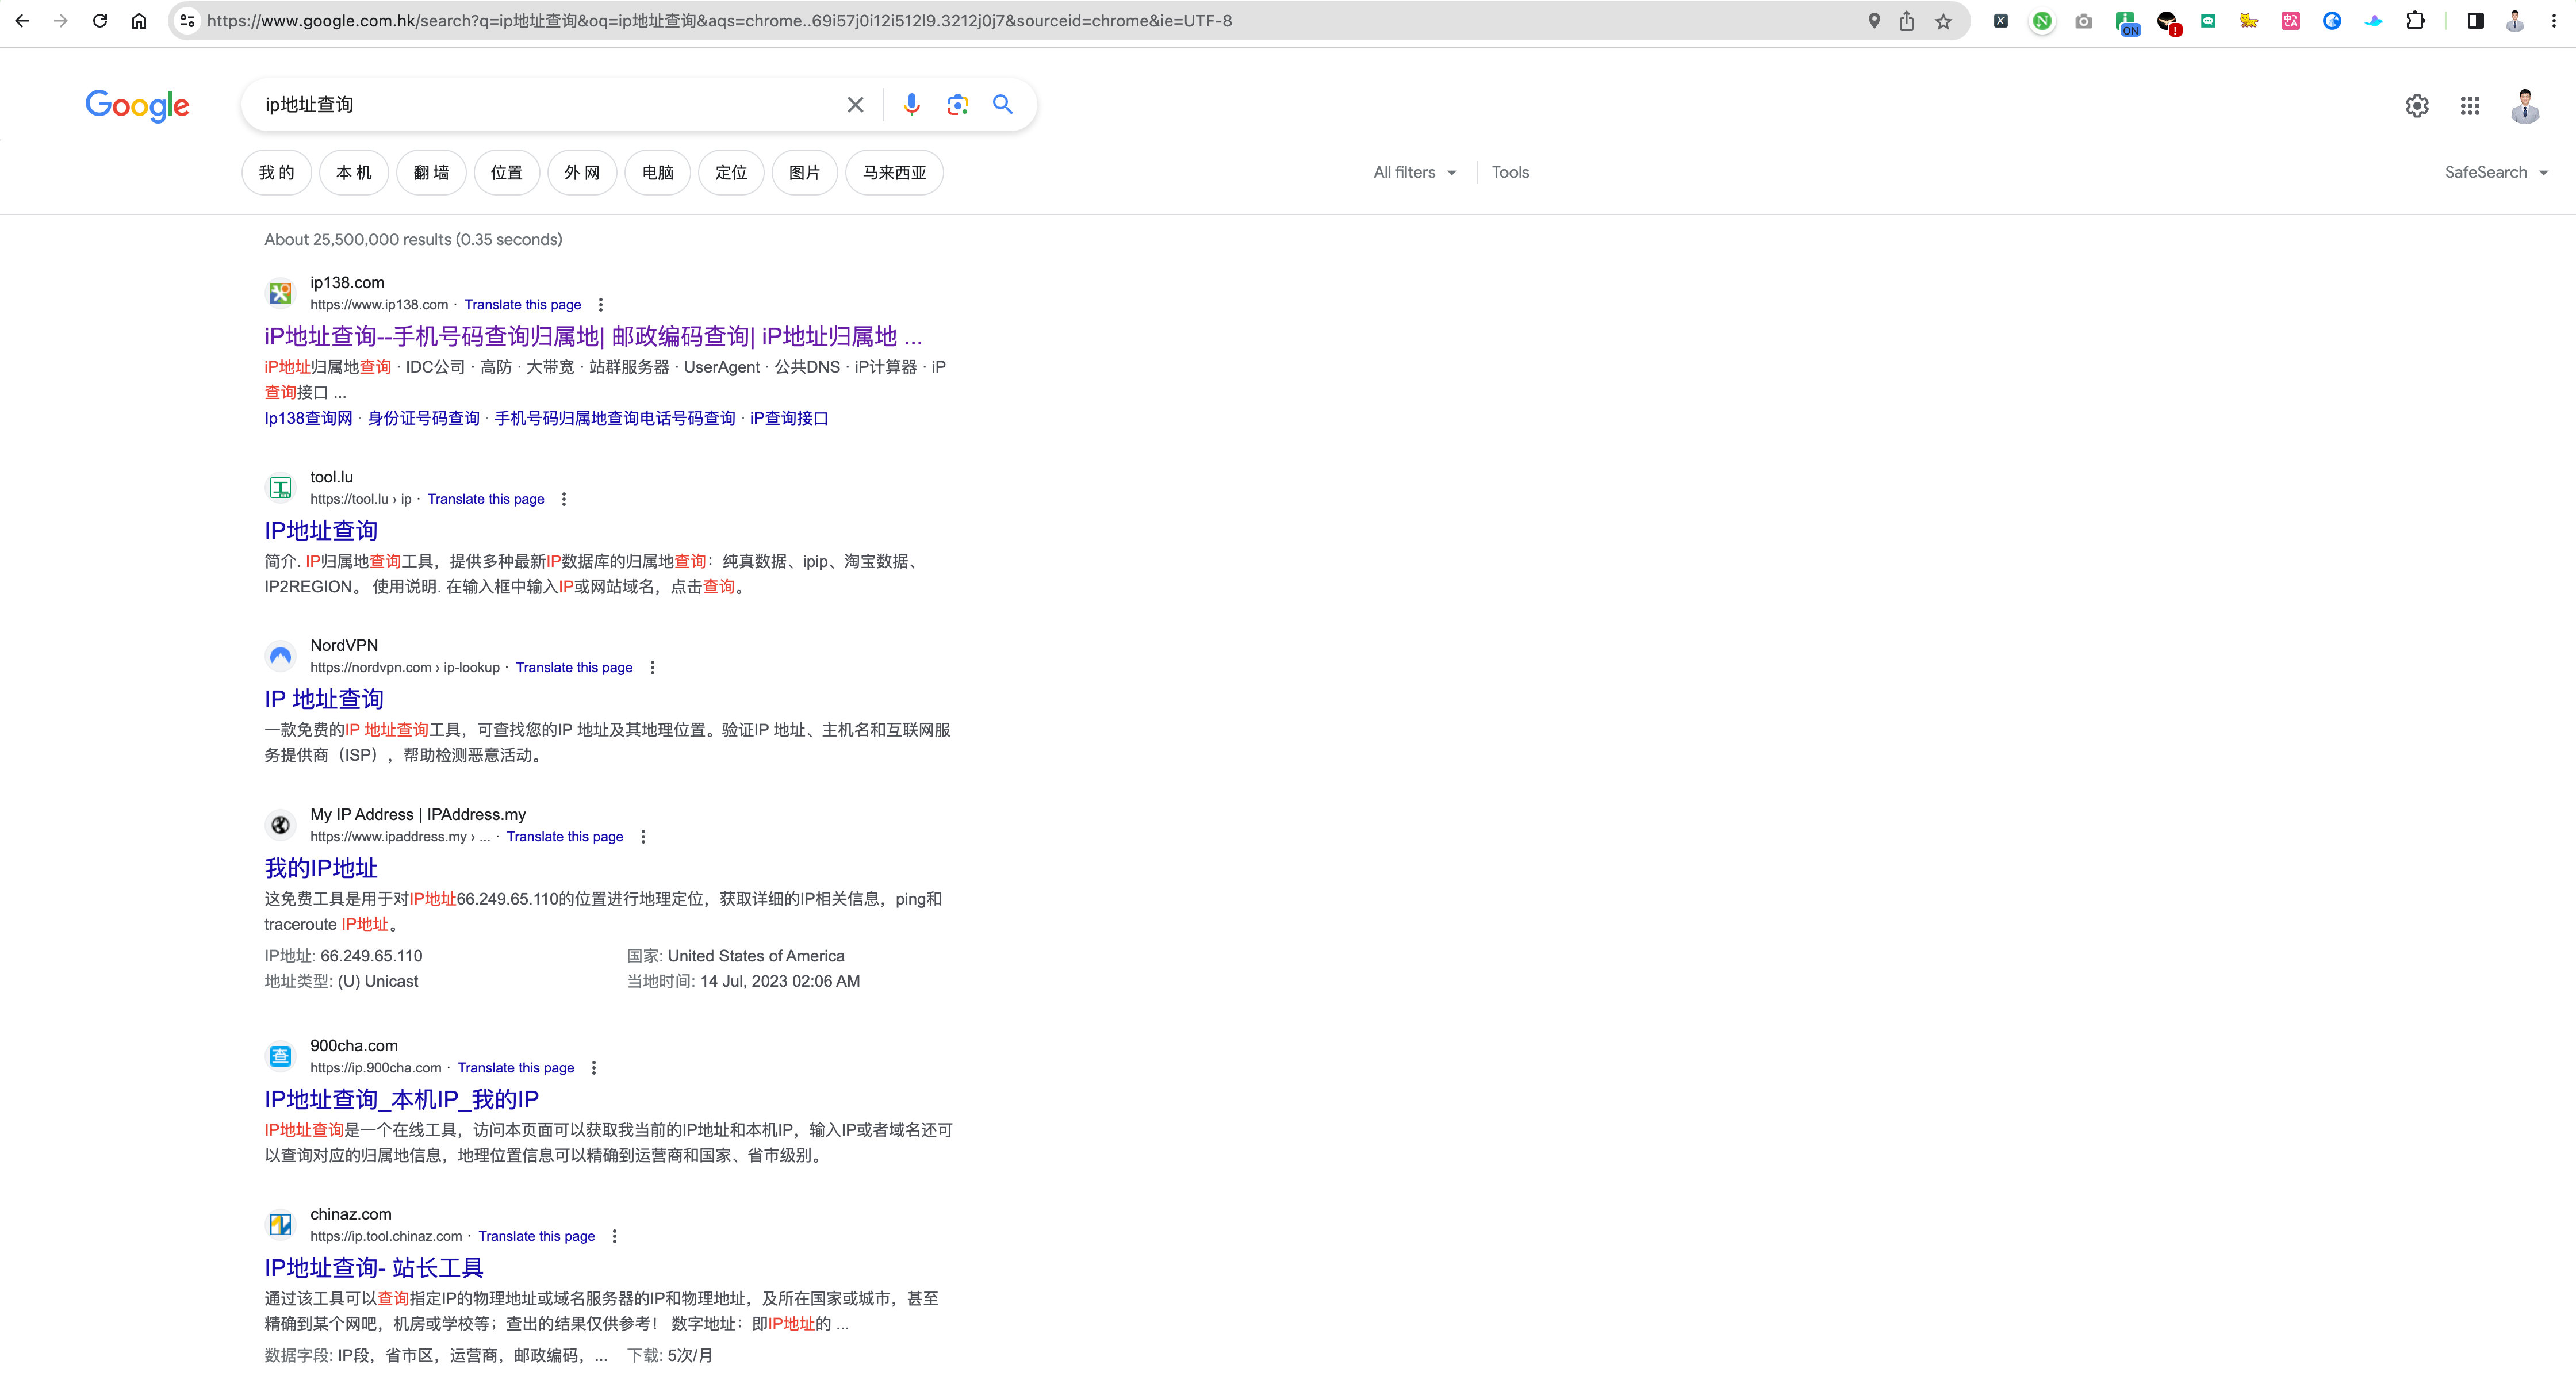
Task: Expand the All filters dropdown
Action: coord(1414,173)
